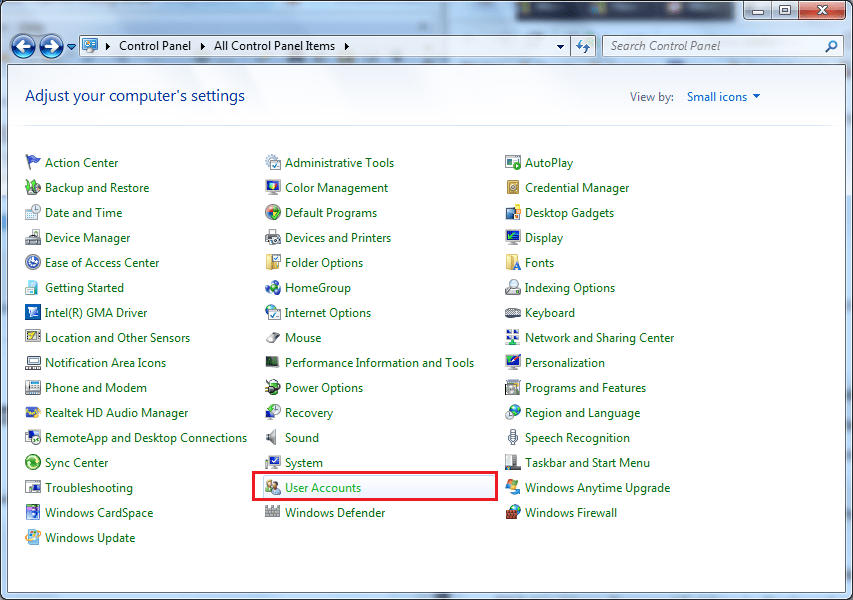Click the Date and Time clock icon

tap(33, 212)
